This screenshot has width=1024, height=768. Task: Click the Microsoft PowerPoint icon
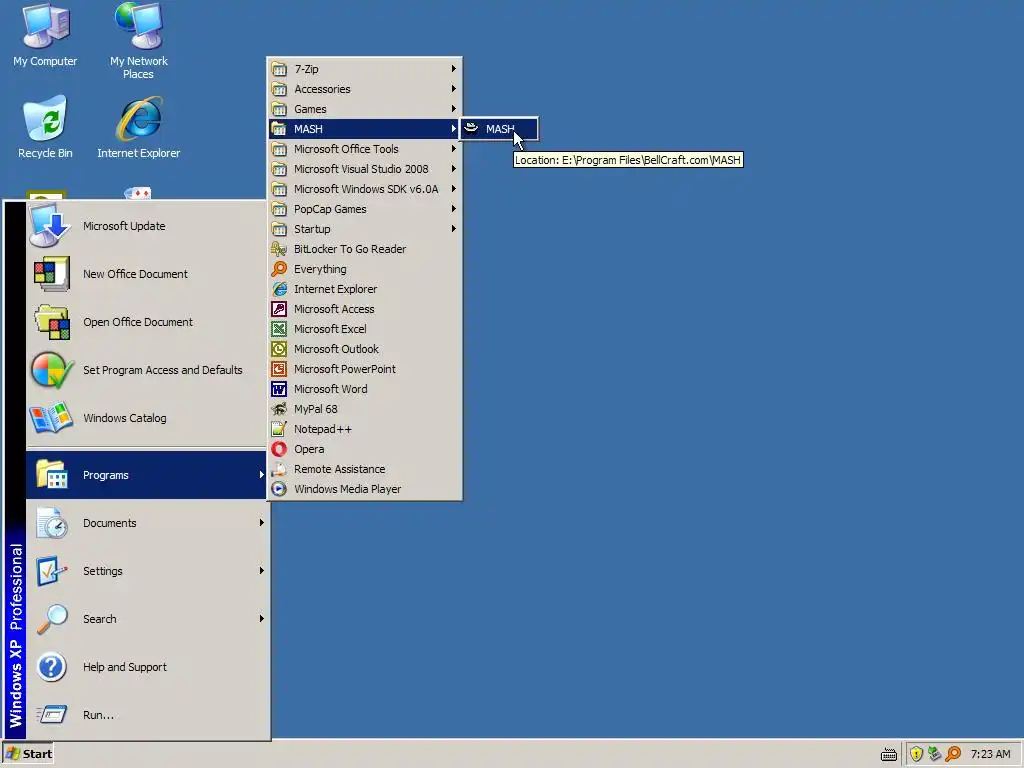click(x=279, y=369)
